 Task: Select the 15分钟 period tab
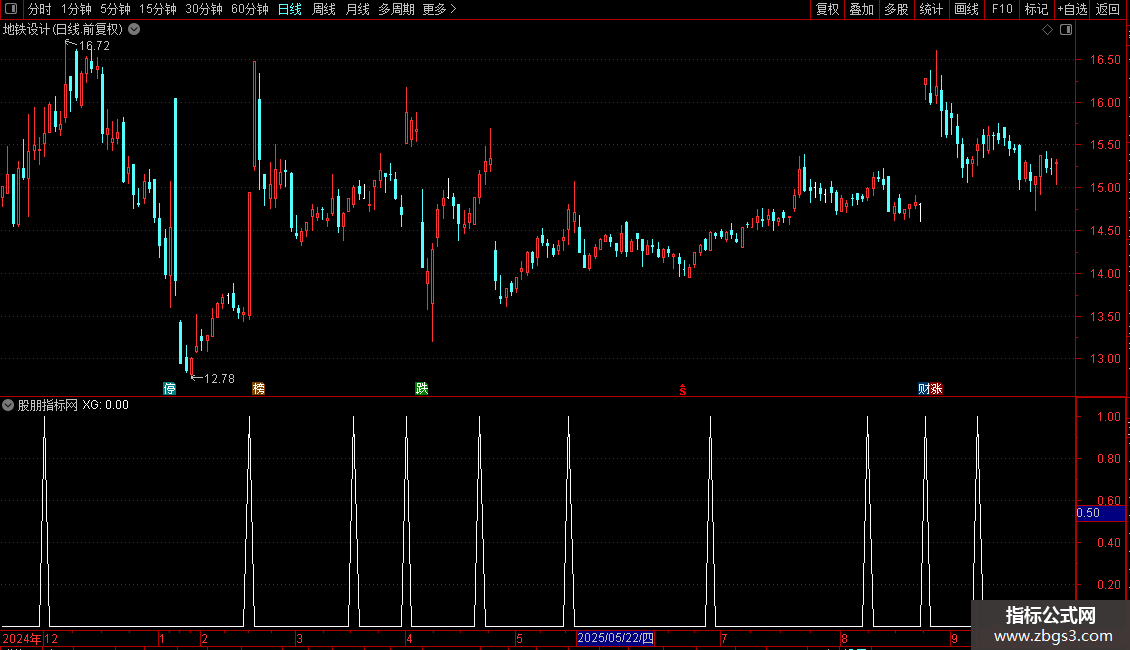click(x=157, y=9)
